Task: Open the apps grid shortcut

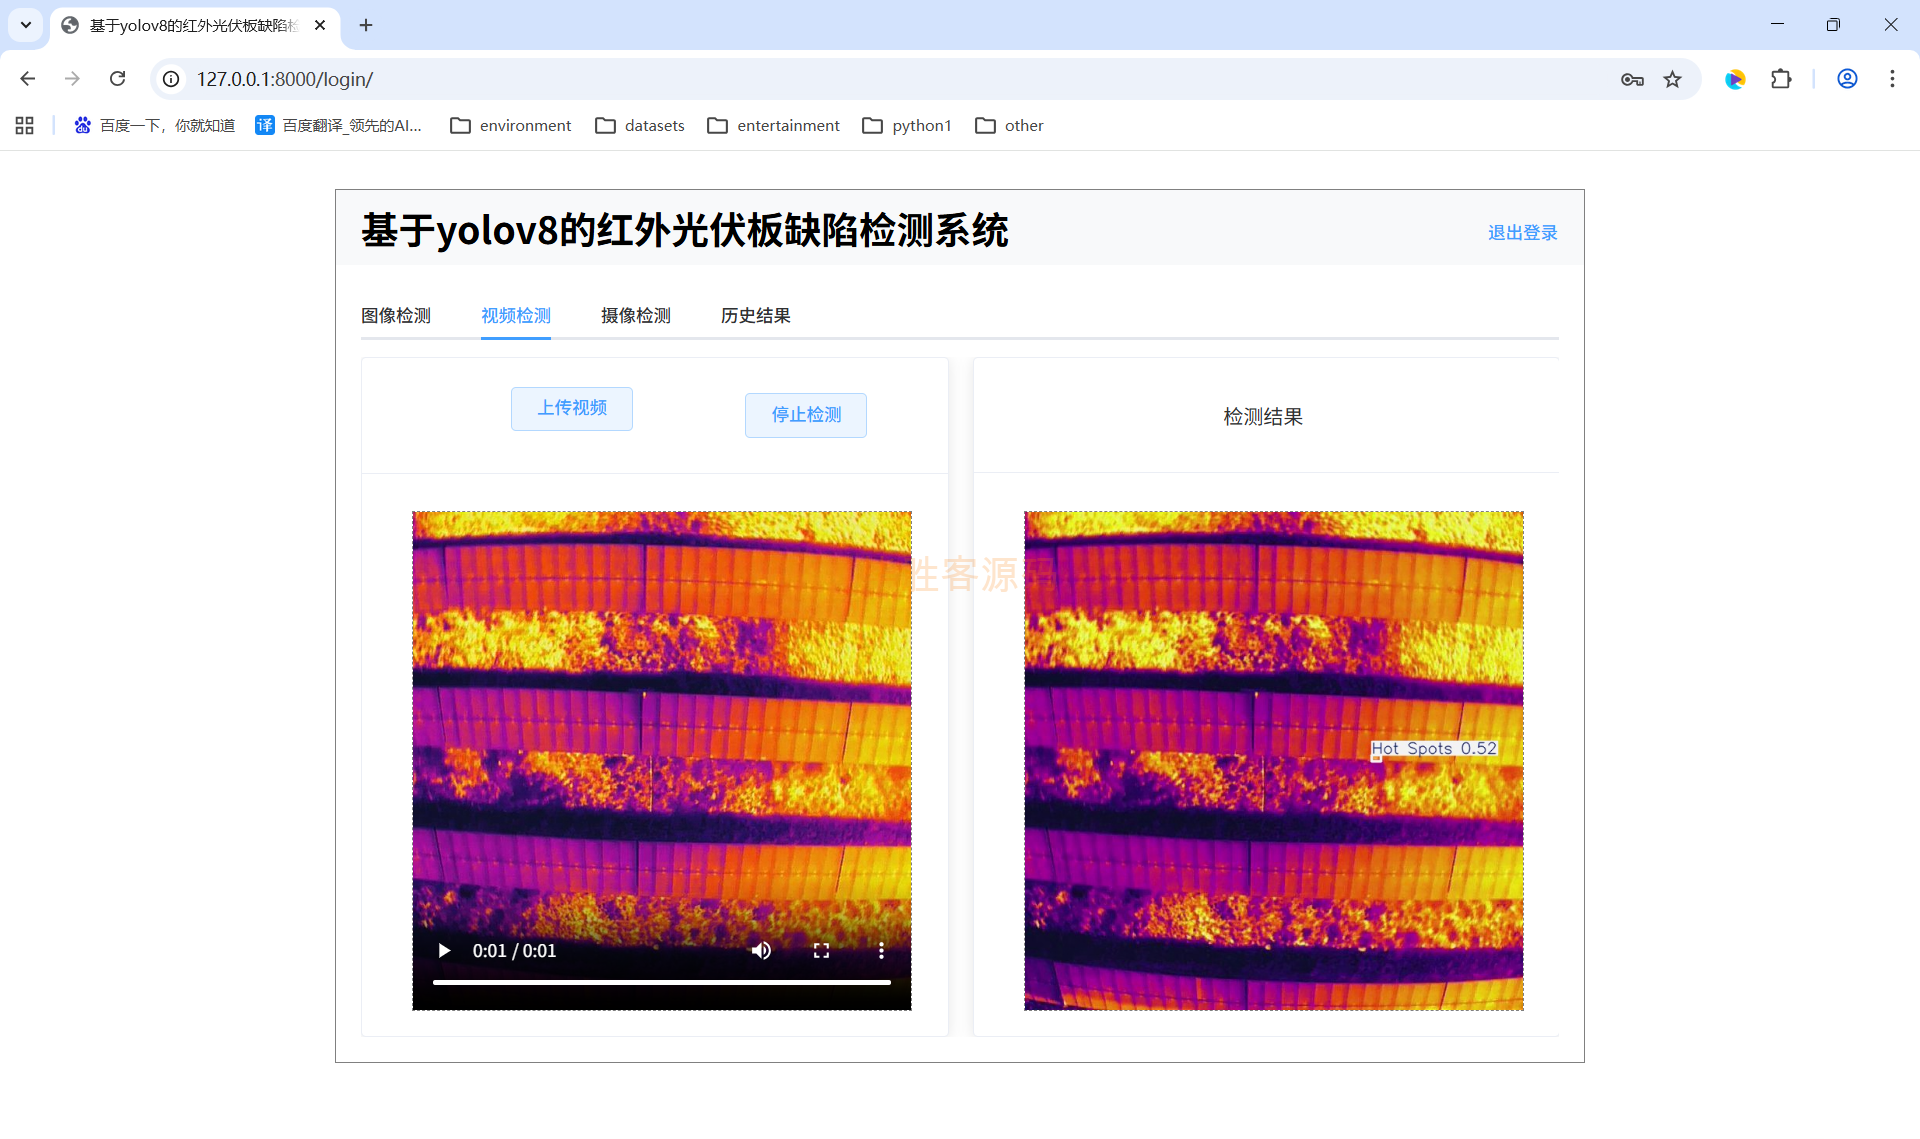Action: (25, 125)
